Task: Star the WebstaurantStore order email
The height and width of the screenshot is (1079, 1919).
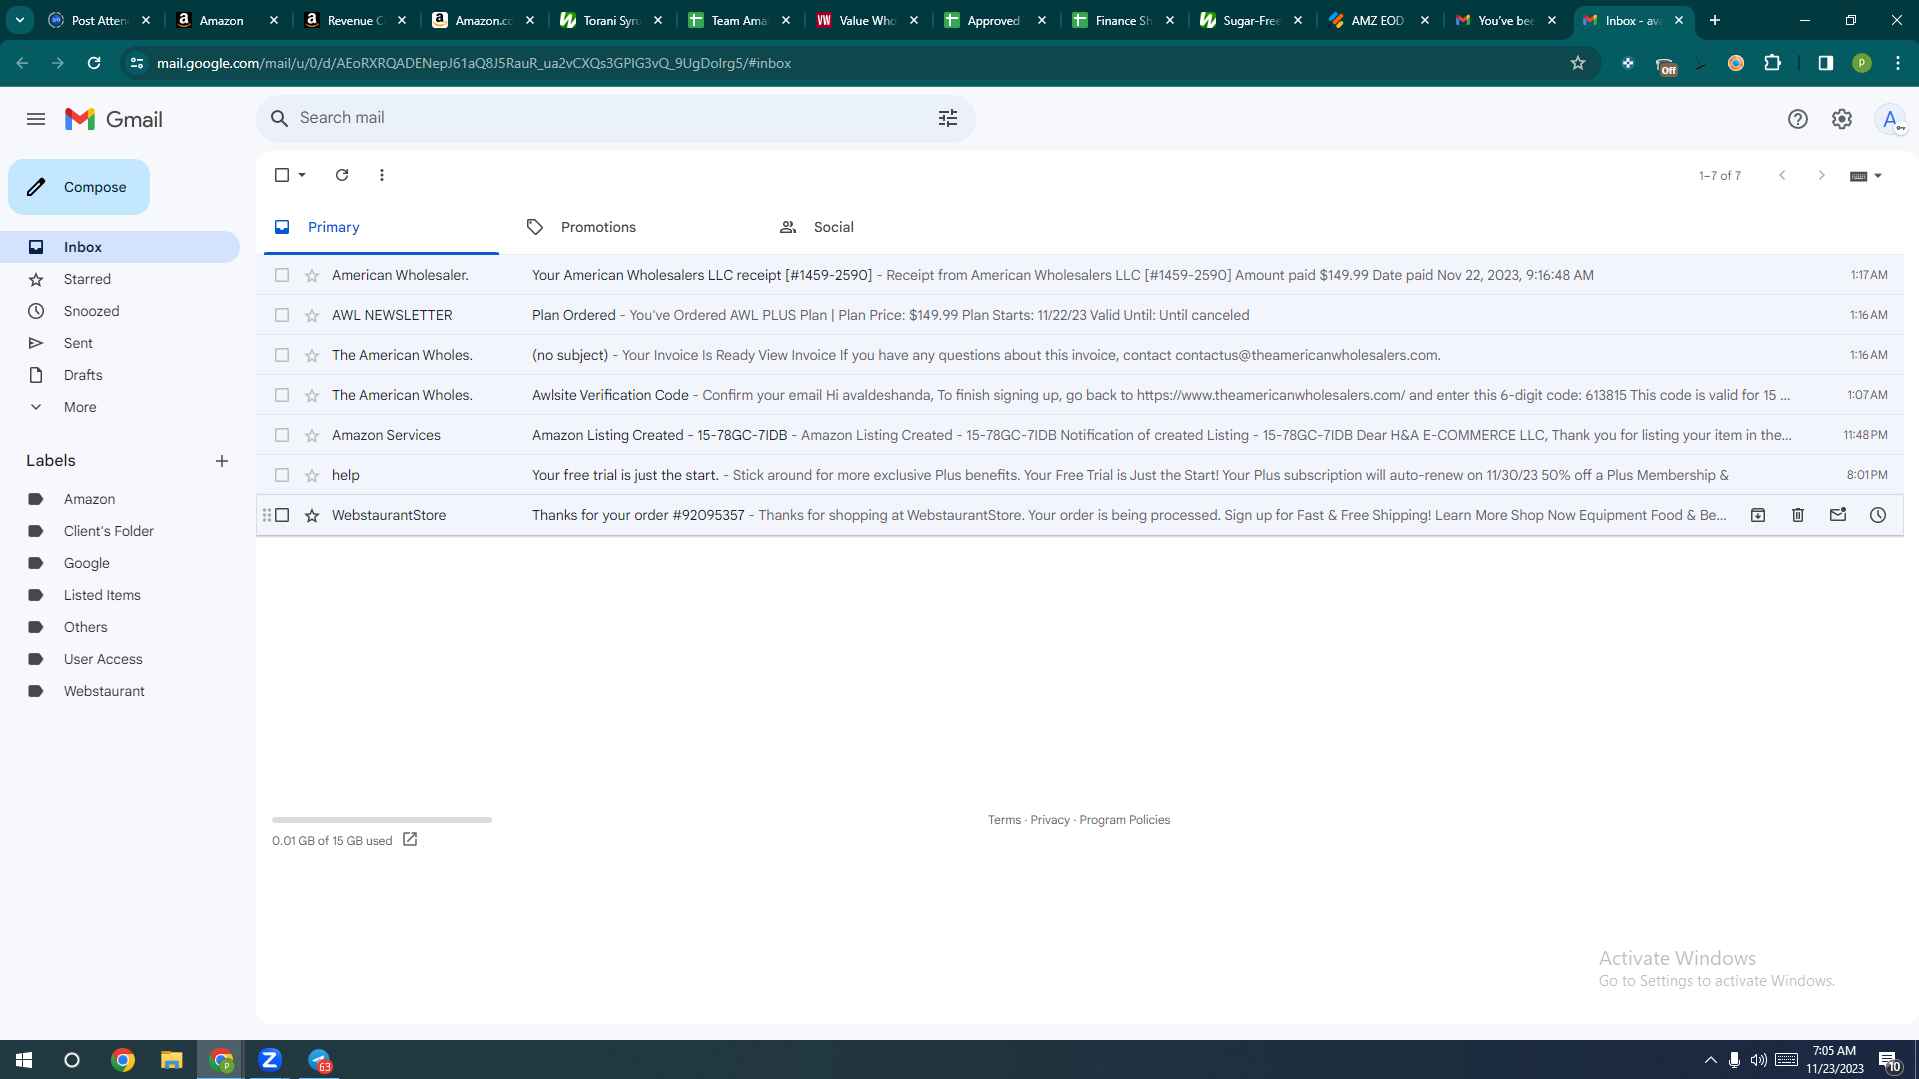Action: (312, 515)
